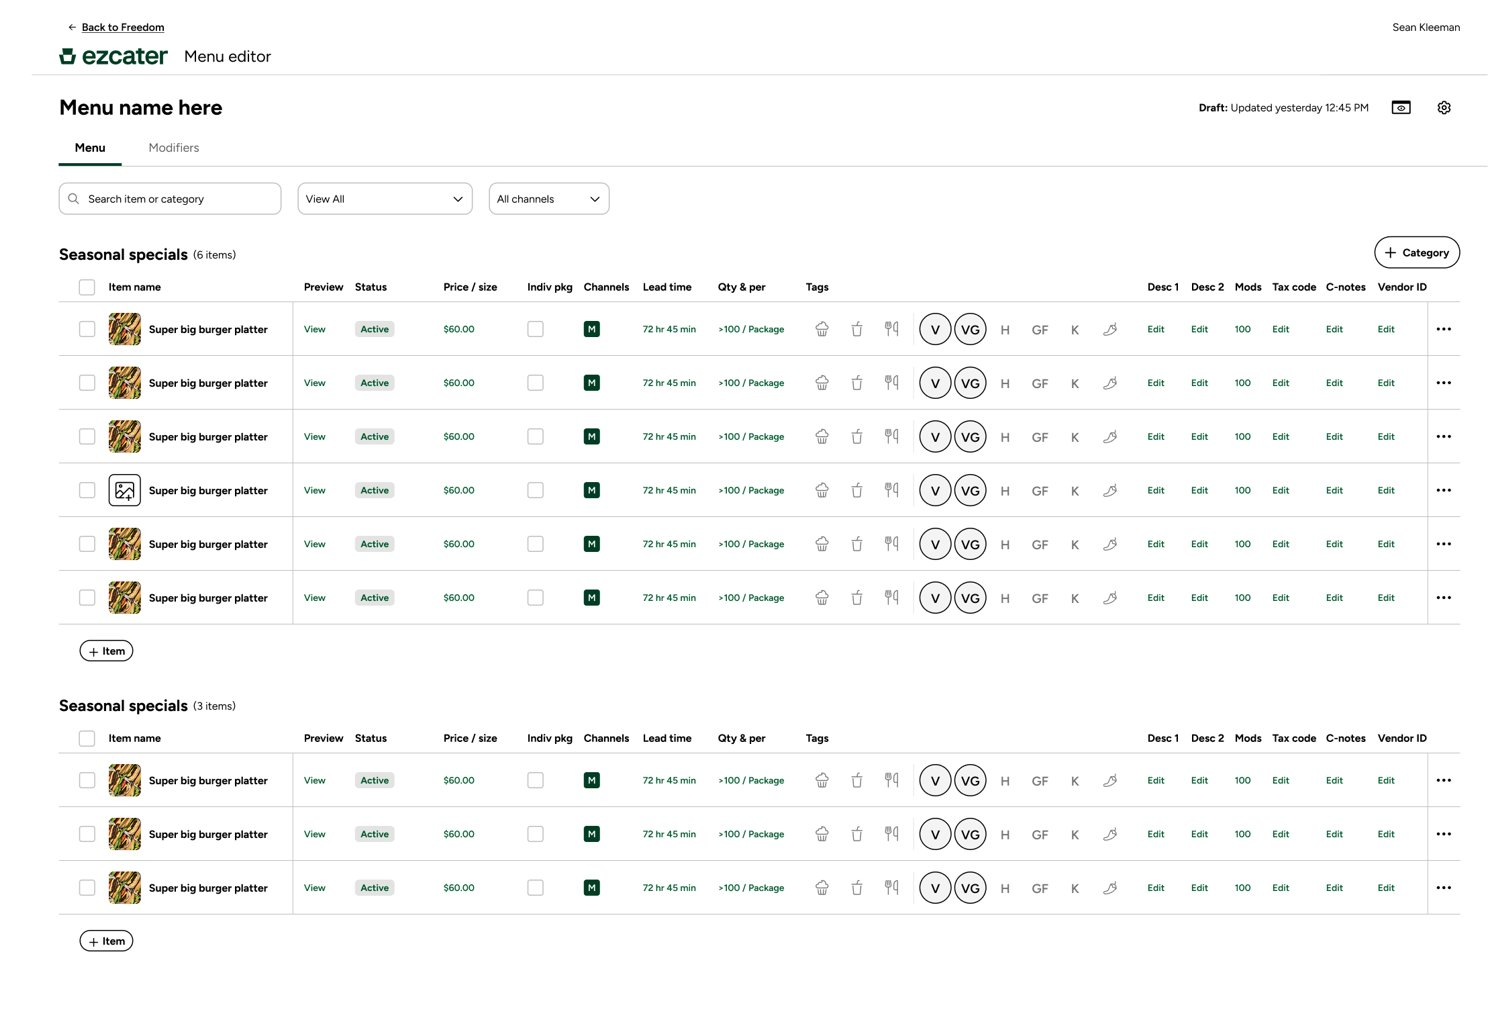The image size is (1488, 1015).
Task: Open the View All dropdown
Action: 385,199
